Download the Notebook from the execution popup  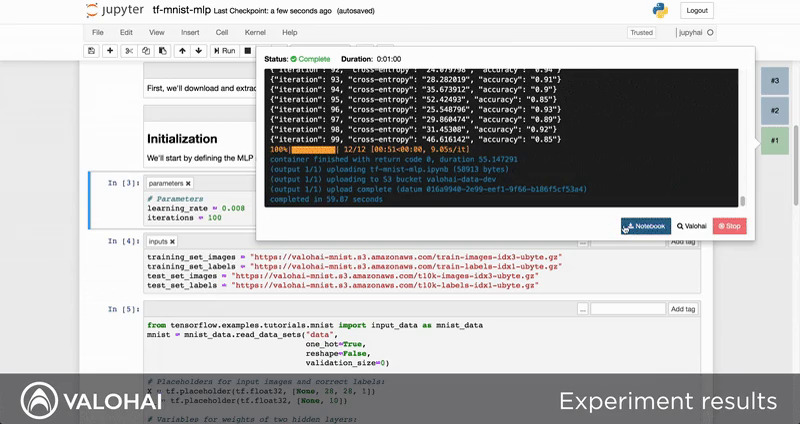[x=645, y=226]
